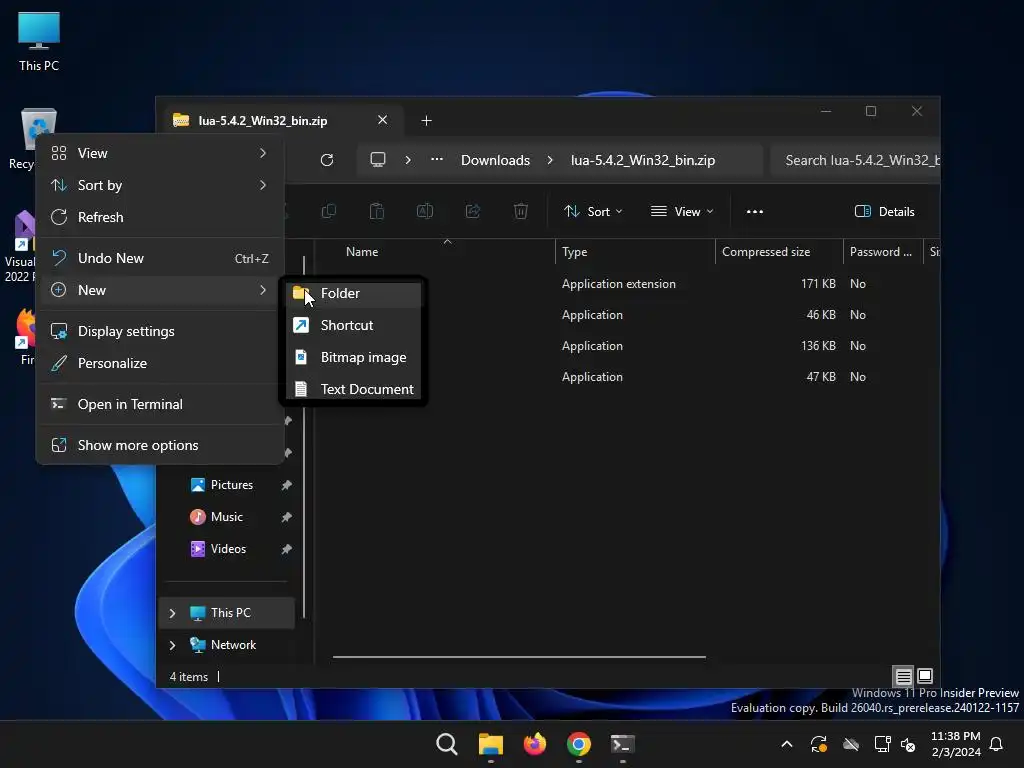Viewport: 1024px width, 768px height.
Task: Click the network tray icon
Action: 882,744
